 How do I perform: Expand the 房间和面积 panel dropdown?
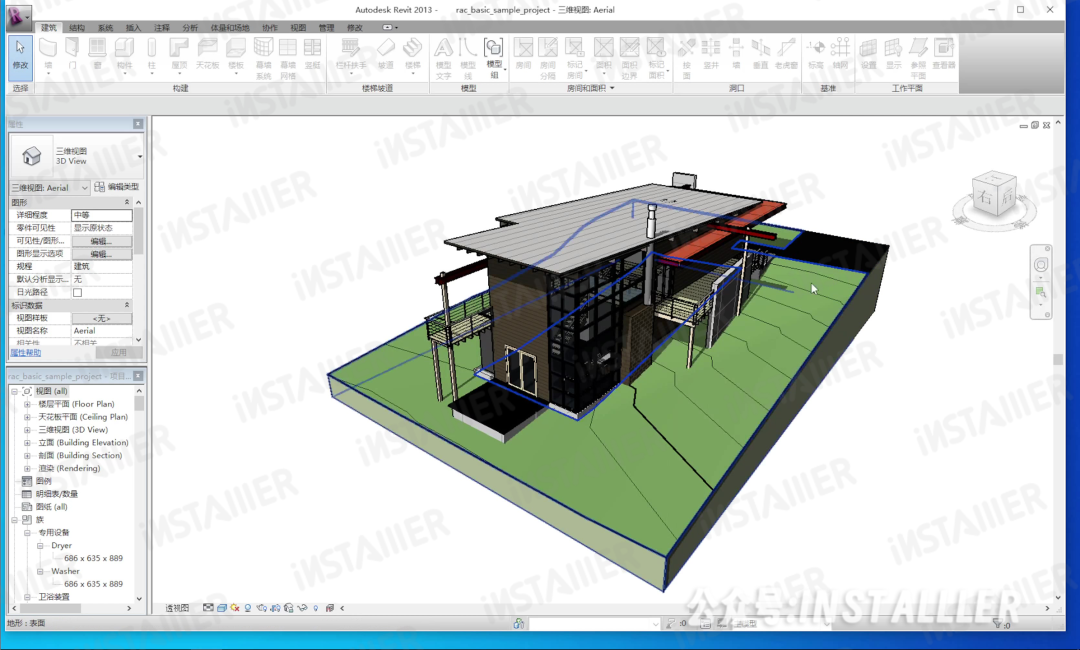591,88
